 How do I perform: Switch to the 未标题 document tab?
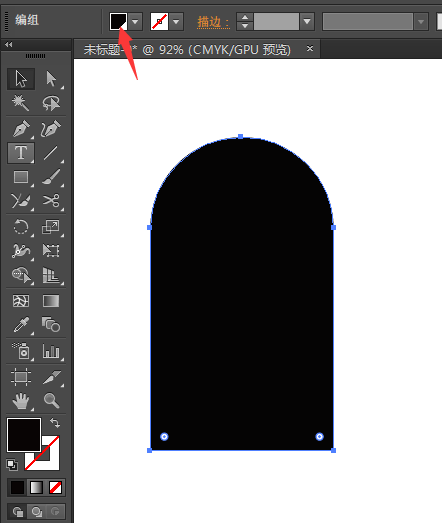coord(187,50)
